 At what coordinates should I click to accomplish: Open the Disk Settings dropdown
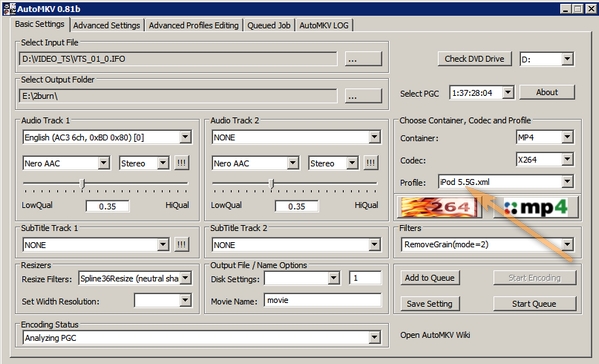tap(333, 278)
